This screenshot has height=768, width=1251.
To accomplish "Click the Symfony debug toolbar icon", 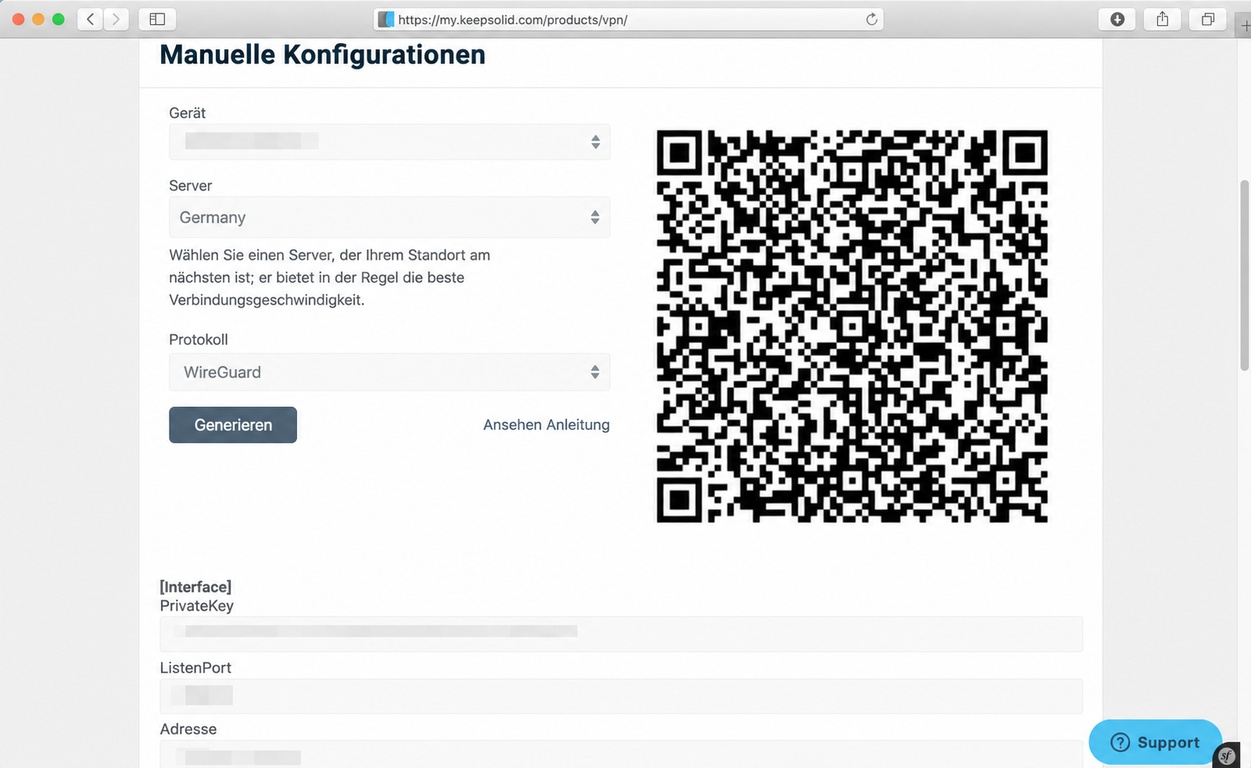I will click(x=1227, y=755).
